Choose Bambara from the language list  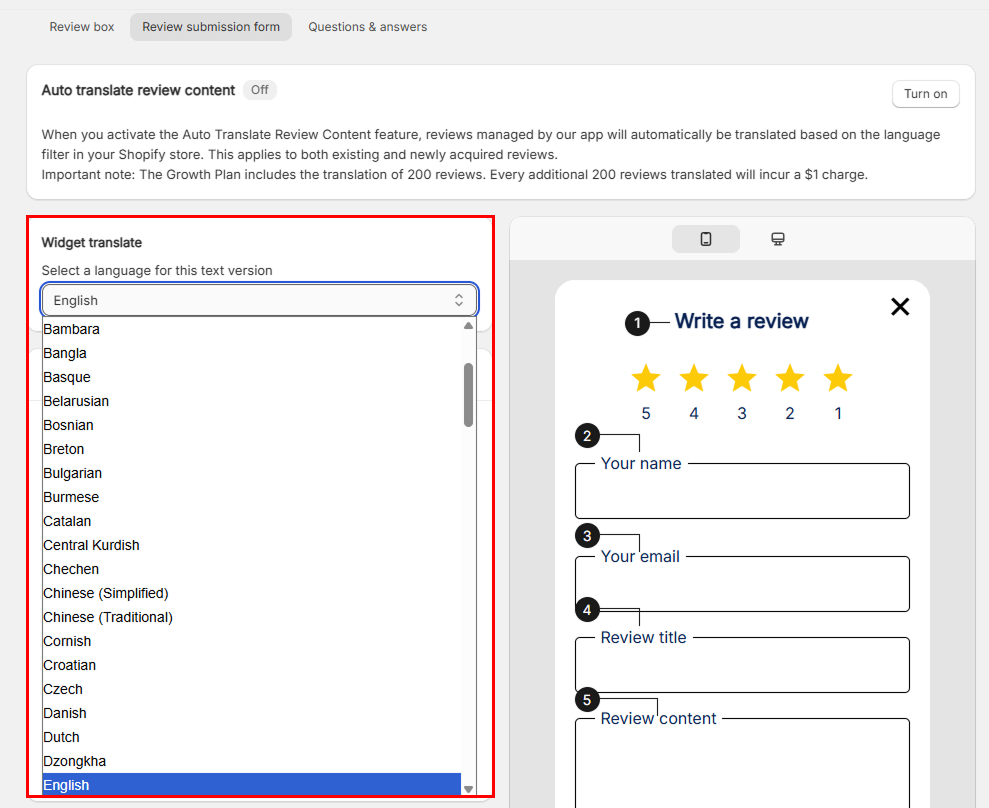click(x=252, y=329)
